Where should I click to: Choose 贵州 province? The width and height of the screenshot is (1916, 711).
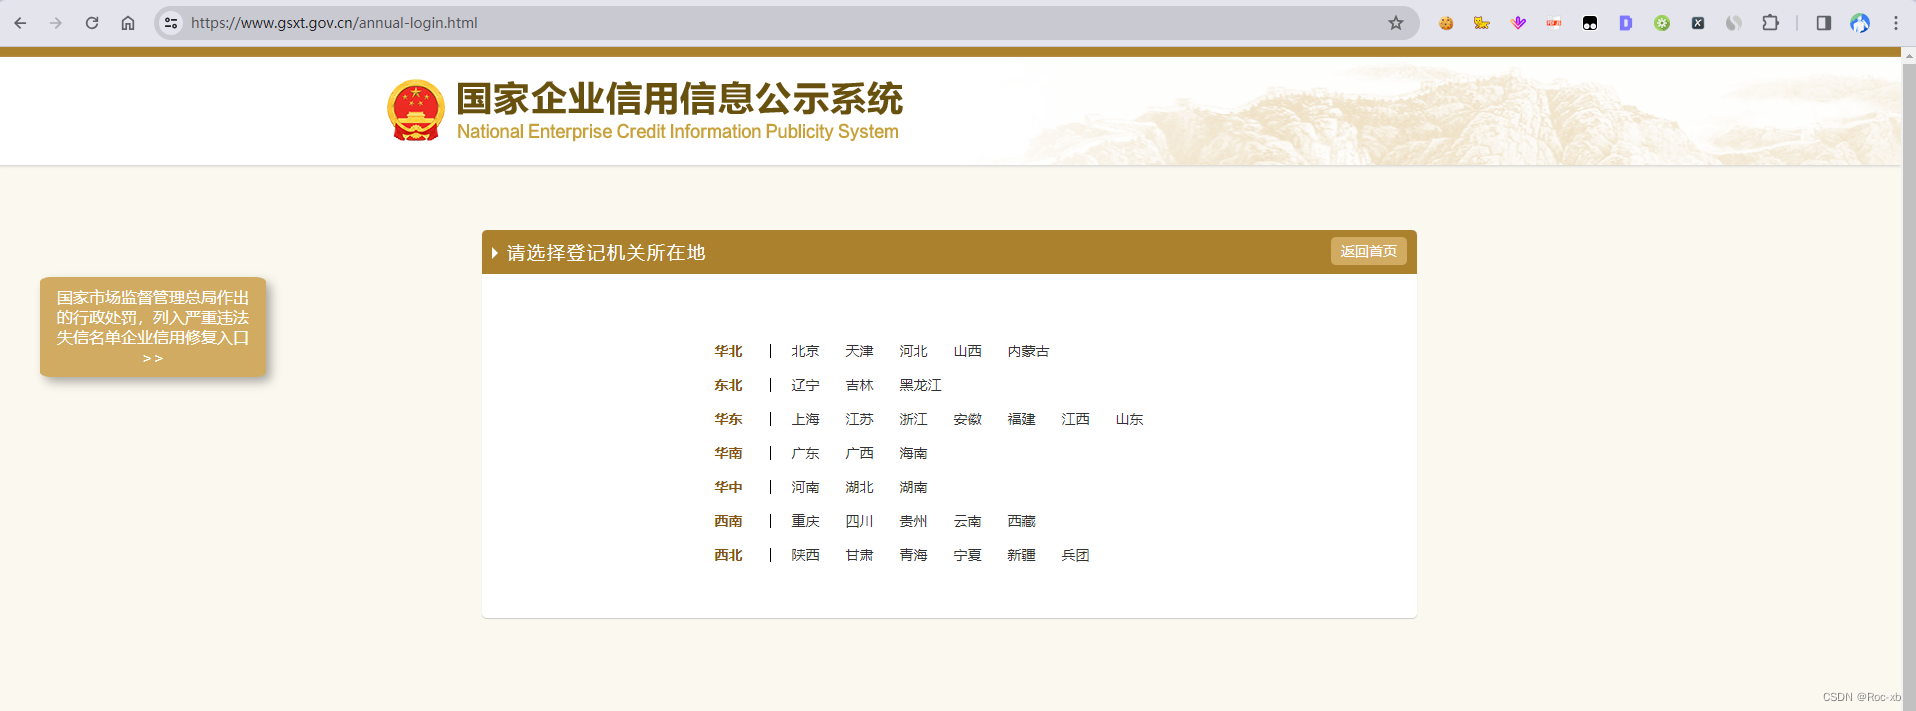(x=913, y=521)
